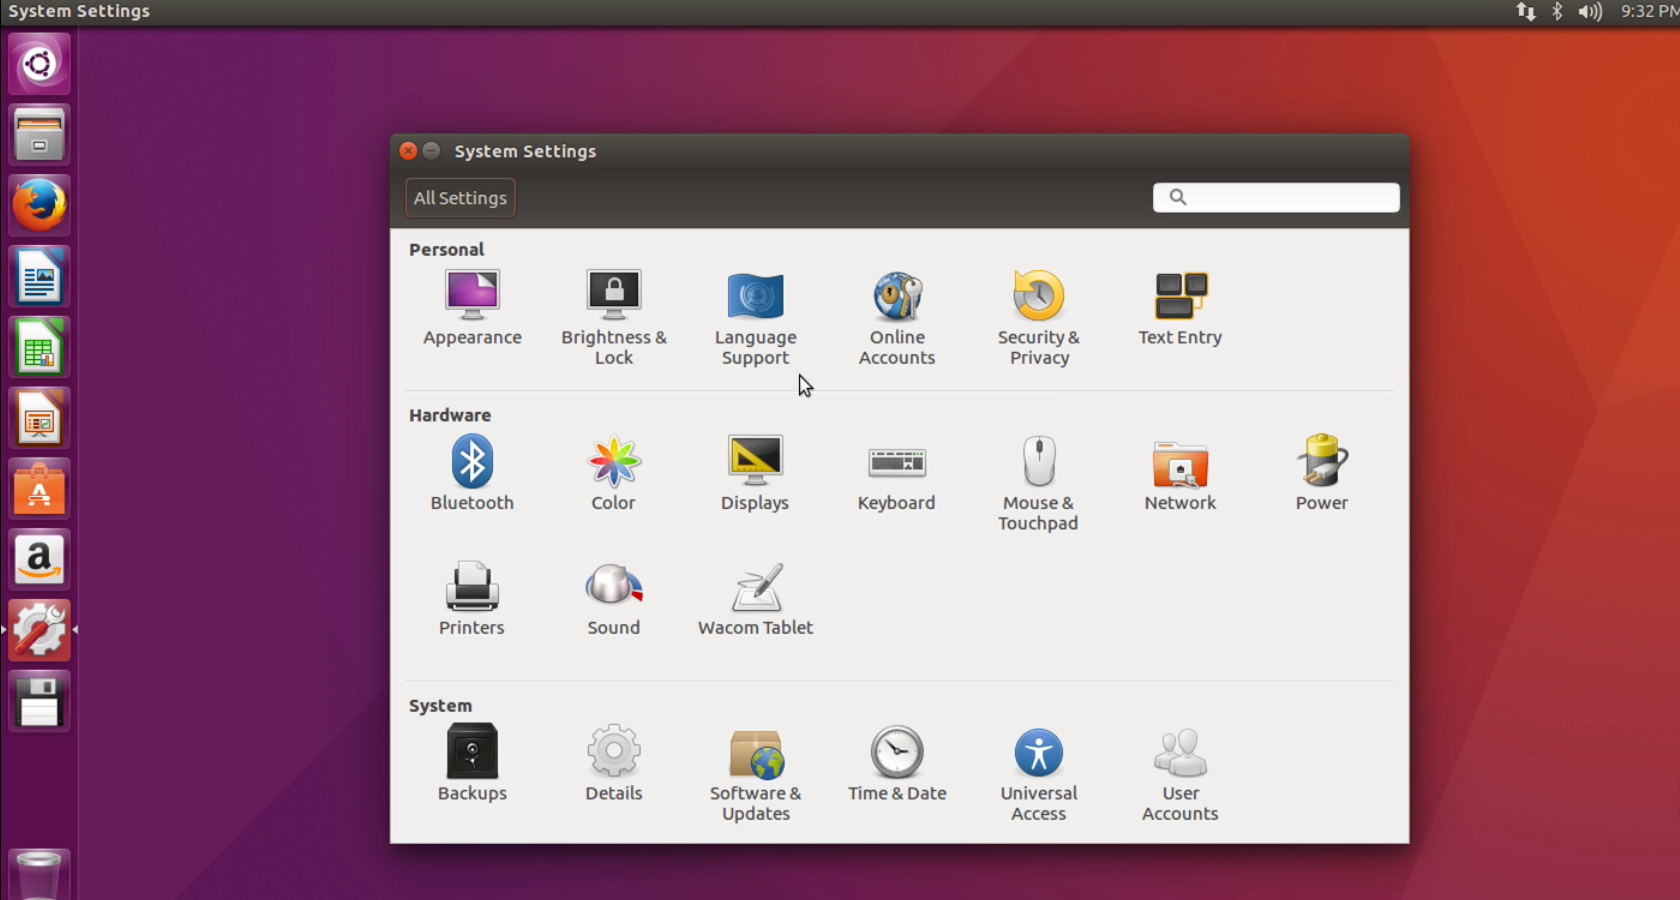
Task: Open Online Accounts settings
Action: click(897, 318)
